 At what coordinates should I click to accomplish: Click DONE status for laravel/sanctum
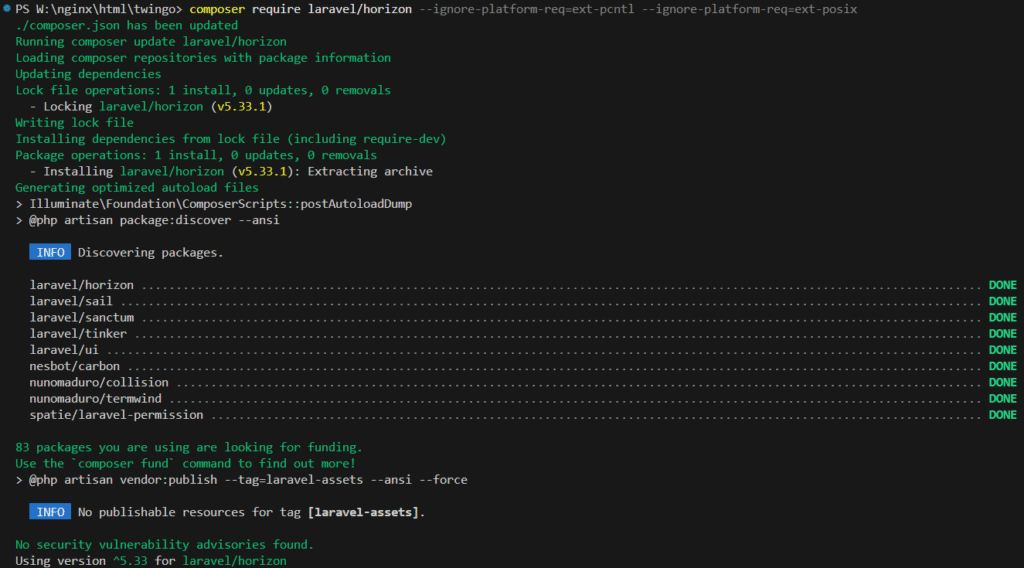click(1002, 318)
